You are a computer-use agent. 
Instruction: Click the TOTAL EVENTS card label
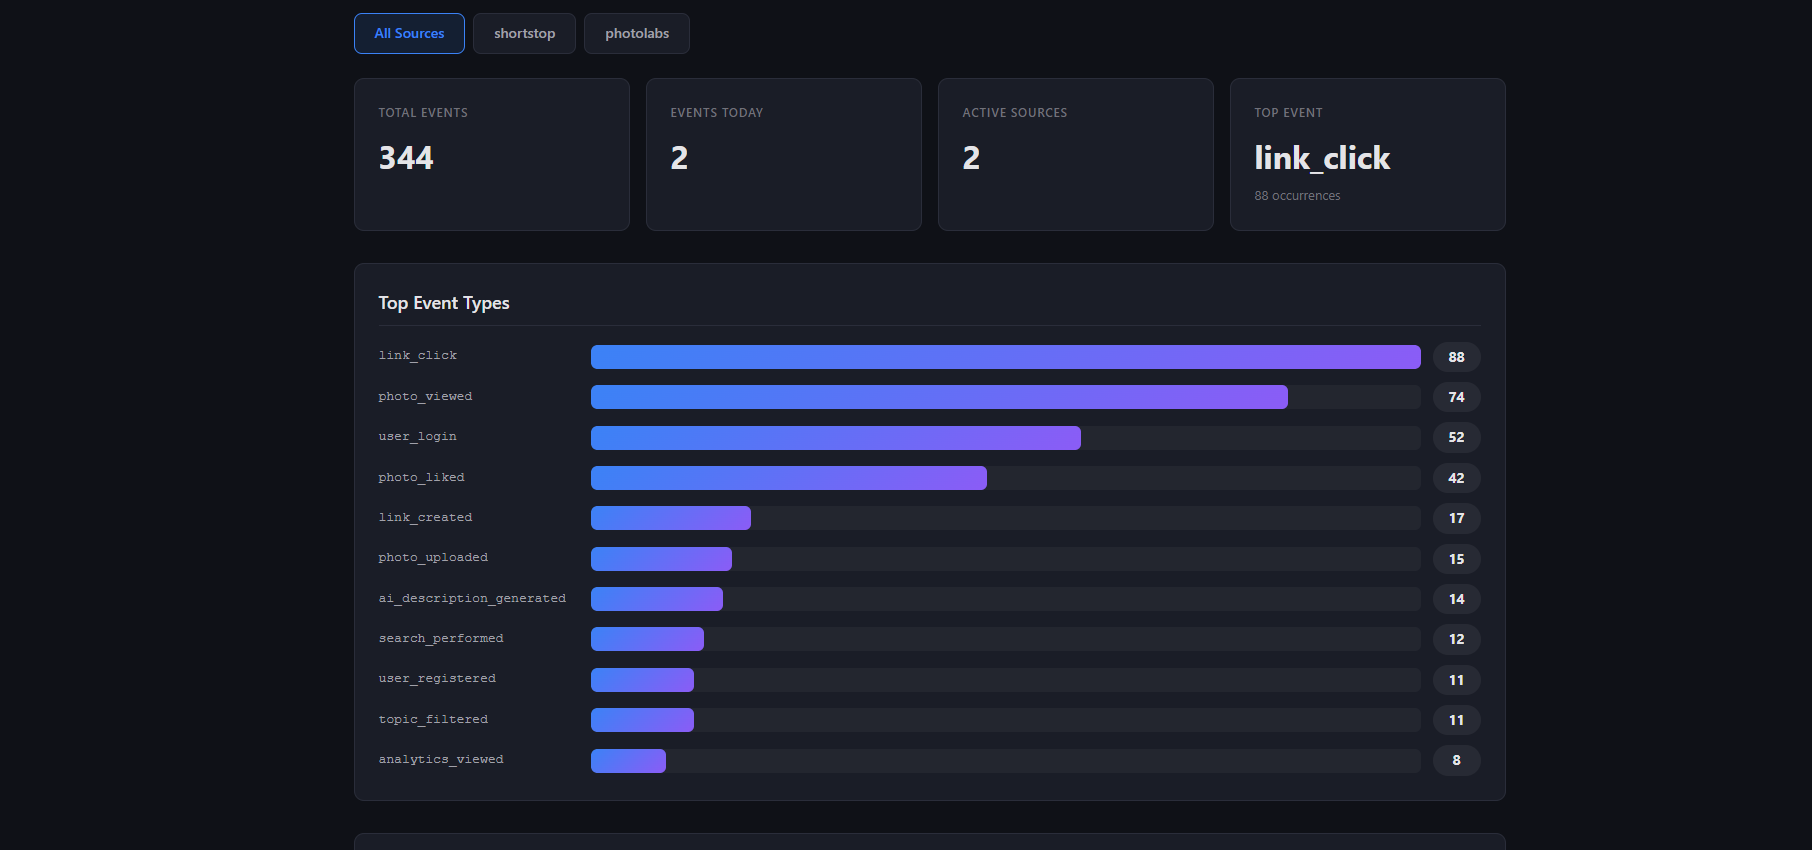point(423,113)
